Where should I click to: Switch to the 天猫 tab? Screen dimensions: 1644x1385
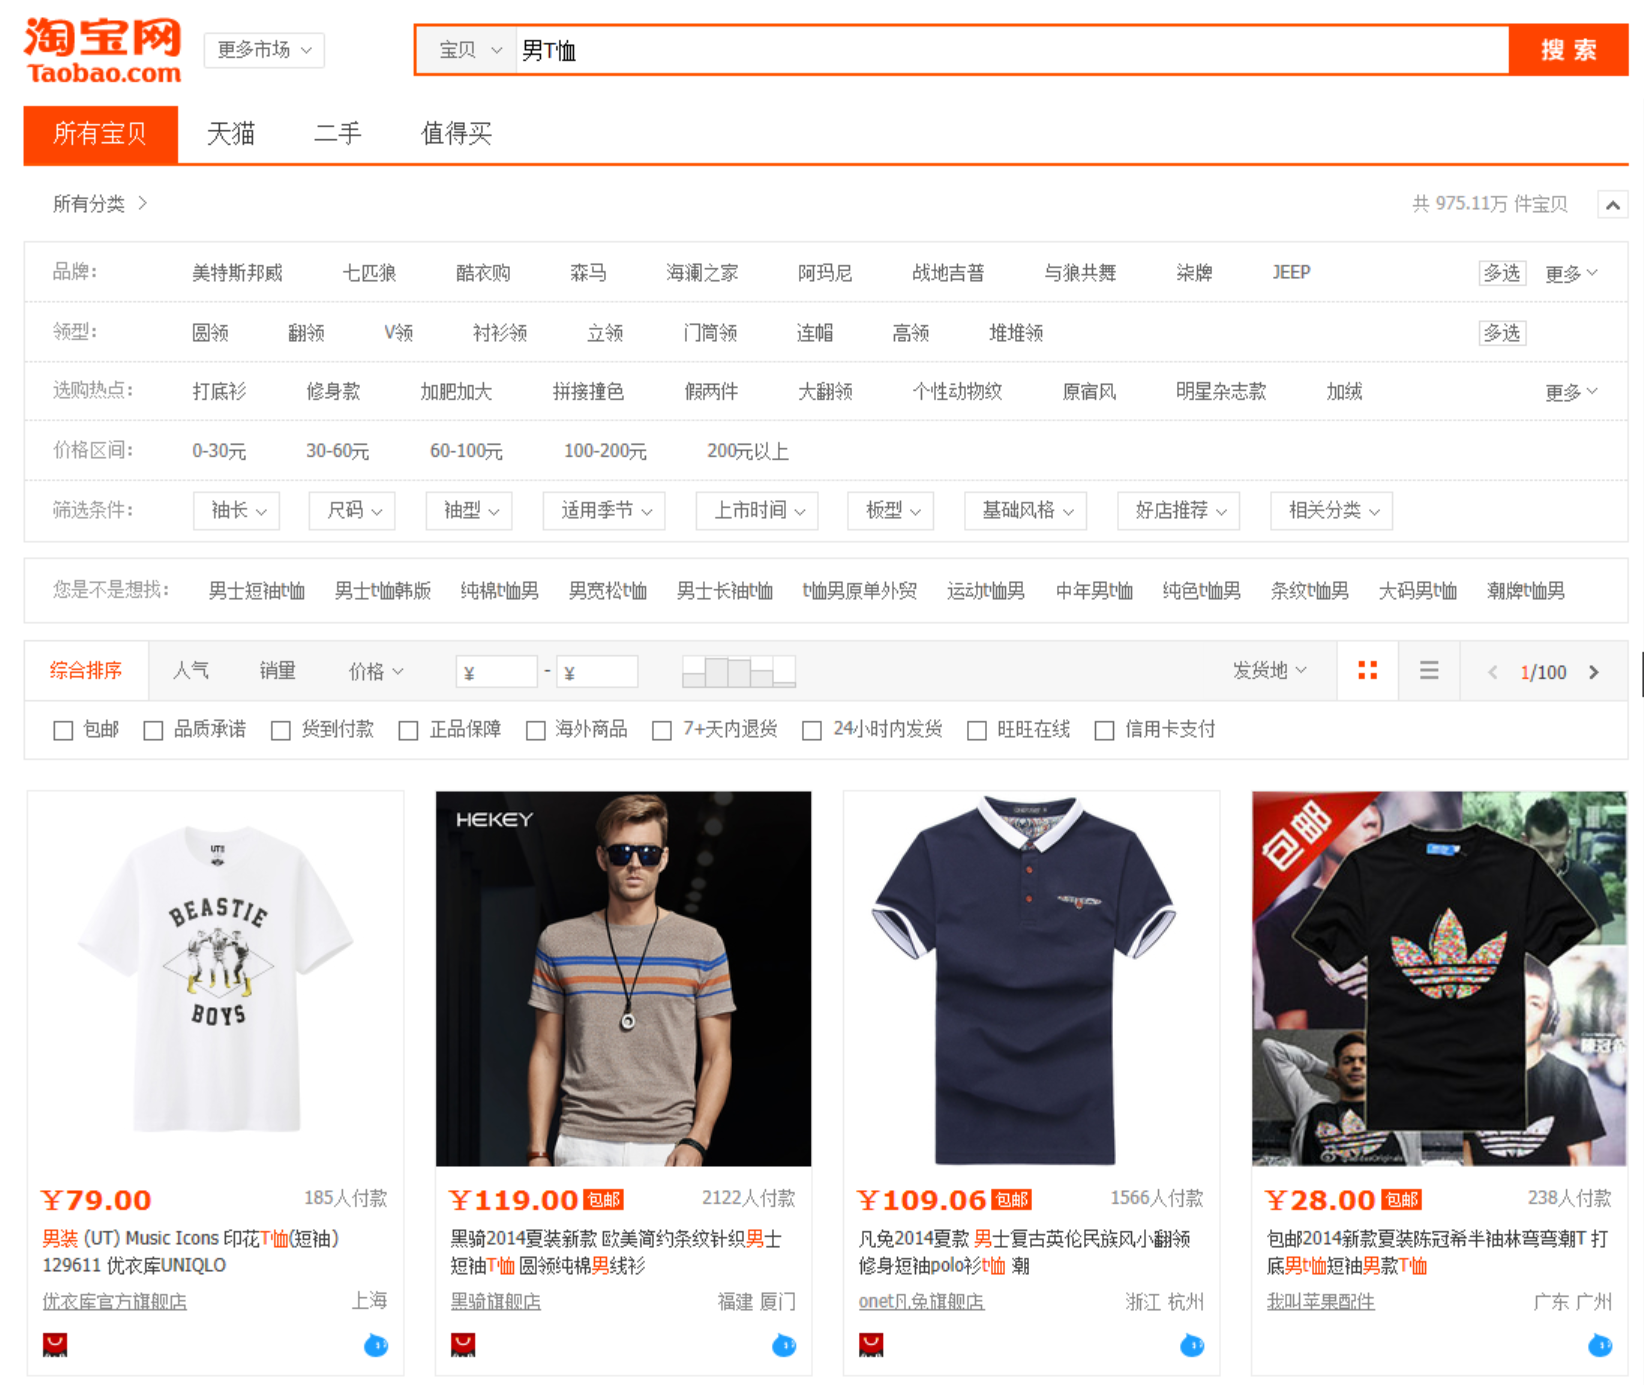click(230, 134)
